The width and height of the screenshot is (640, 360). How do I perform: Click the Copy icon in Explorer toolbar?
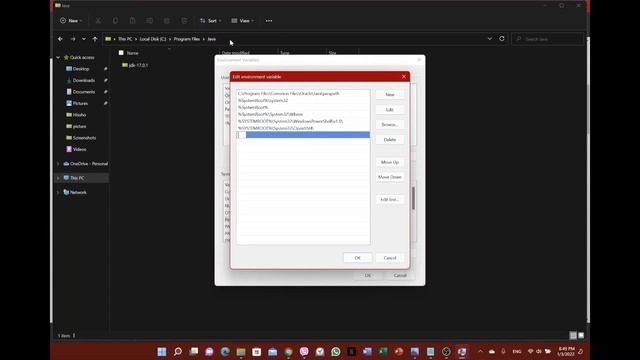point(116,21)
